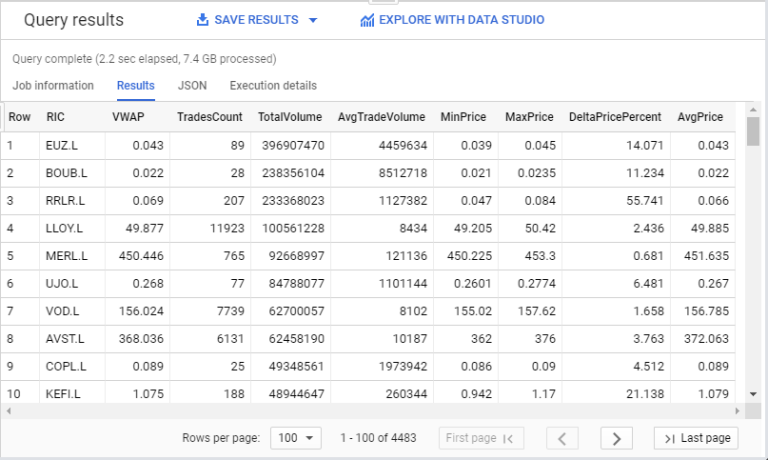This screenshot has width=768, height=460.
Task: Click the scroll left arrow under table
Action: [x=7, y=410]
